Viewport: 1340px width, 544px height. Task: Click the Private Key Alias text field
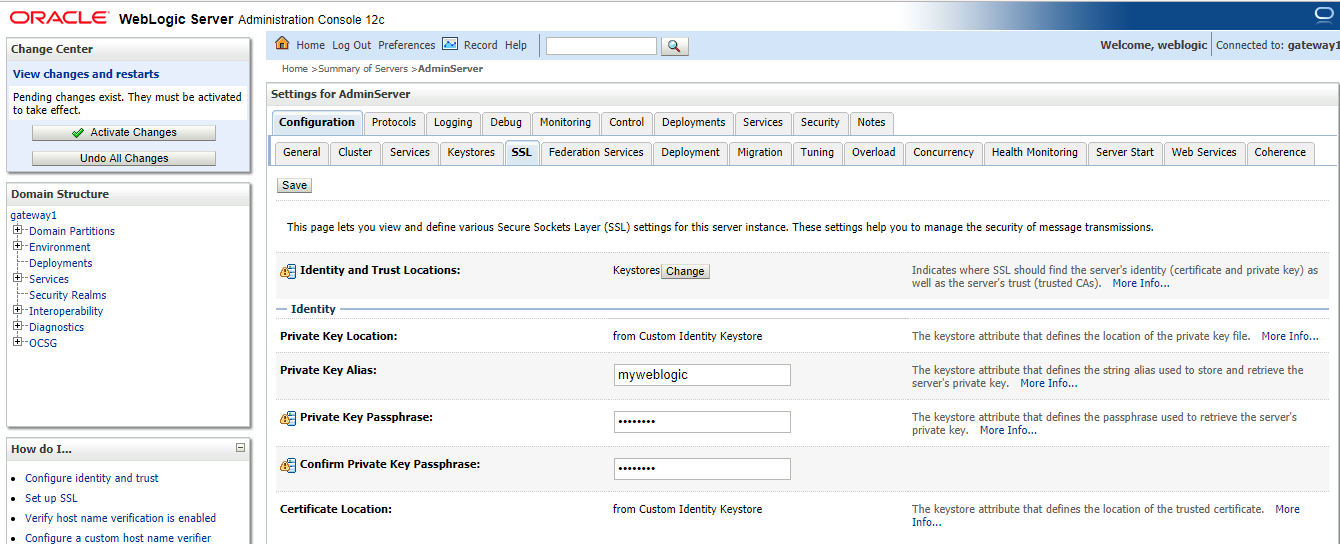coord(702,375)
